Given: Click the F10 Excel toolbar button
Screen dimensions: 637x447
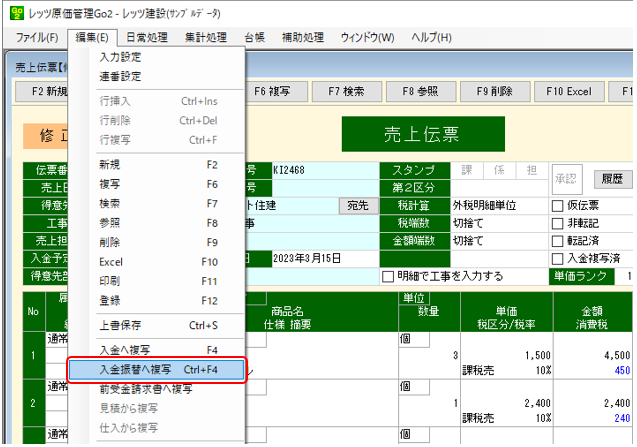Looking at the screenshot, I should tap(569, 91).
